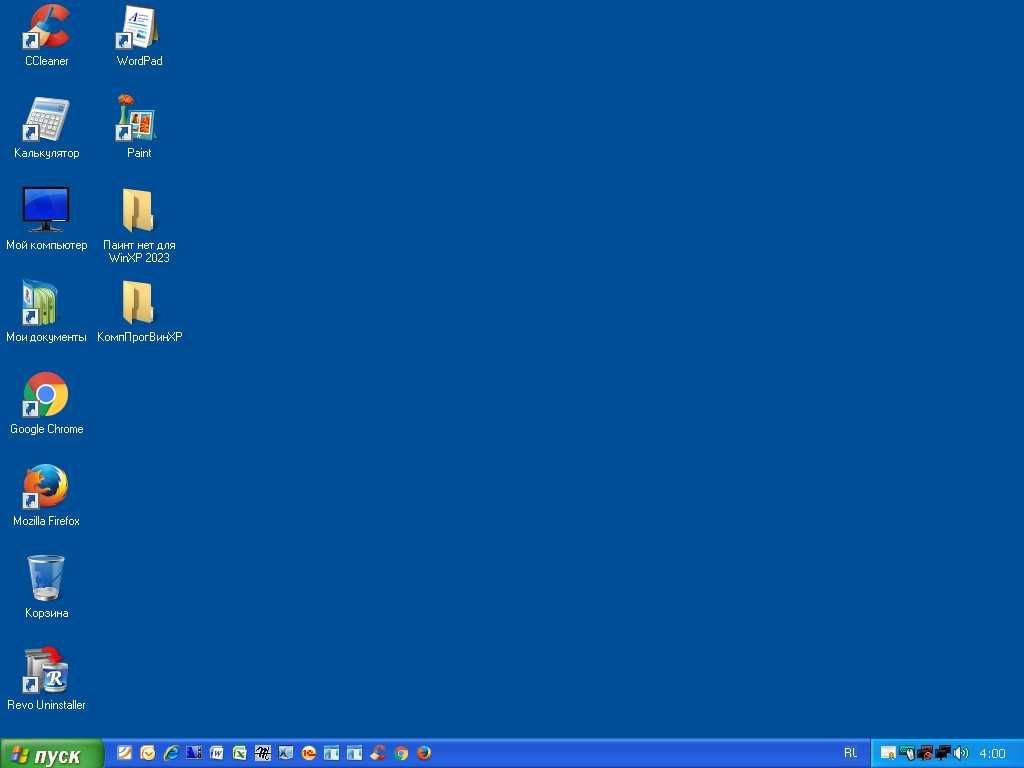Click the keyboard and mouse tray icon
The image size is (1024, 768).
tap(906, 754)
